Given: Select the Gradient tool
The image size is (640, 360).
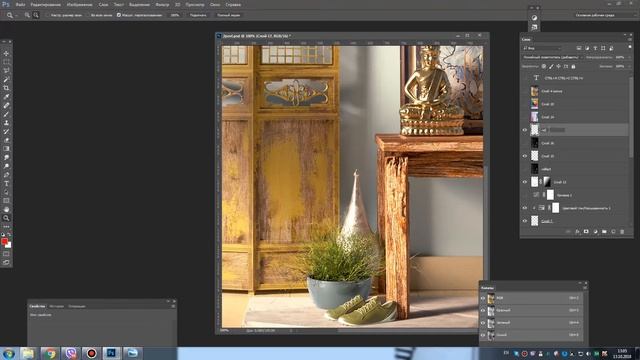Looking at the screenshot, I should click(x=6, y=149).
